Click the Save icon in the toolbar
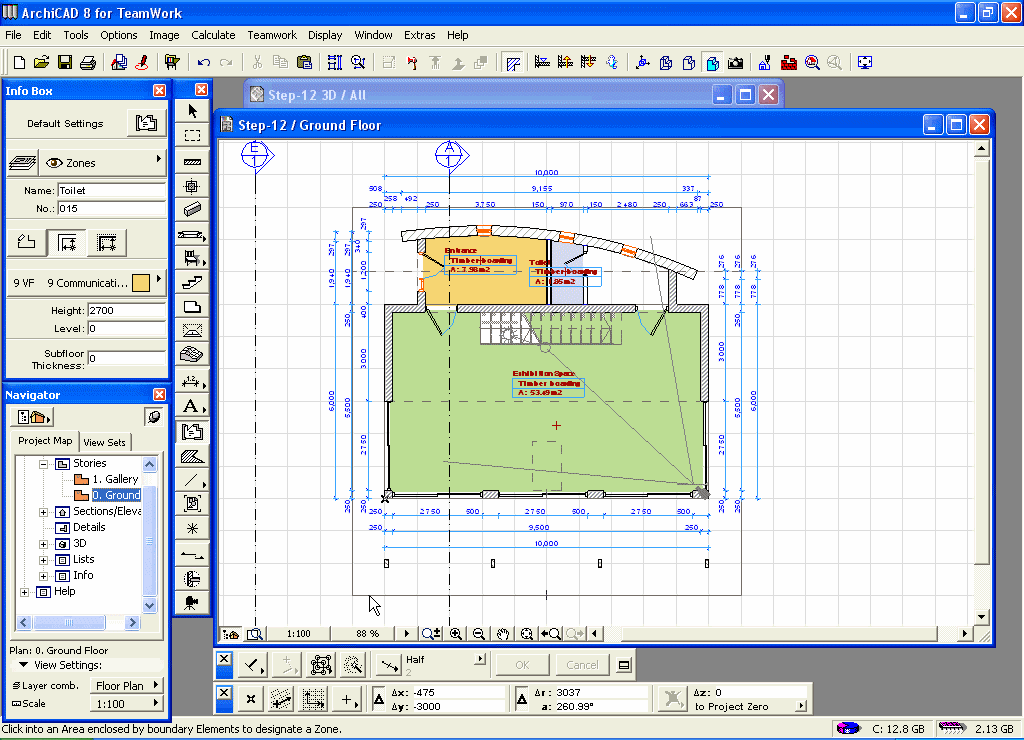This screenshot has width=1024, height=740. [x=65, y=63]
